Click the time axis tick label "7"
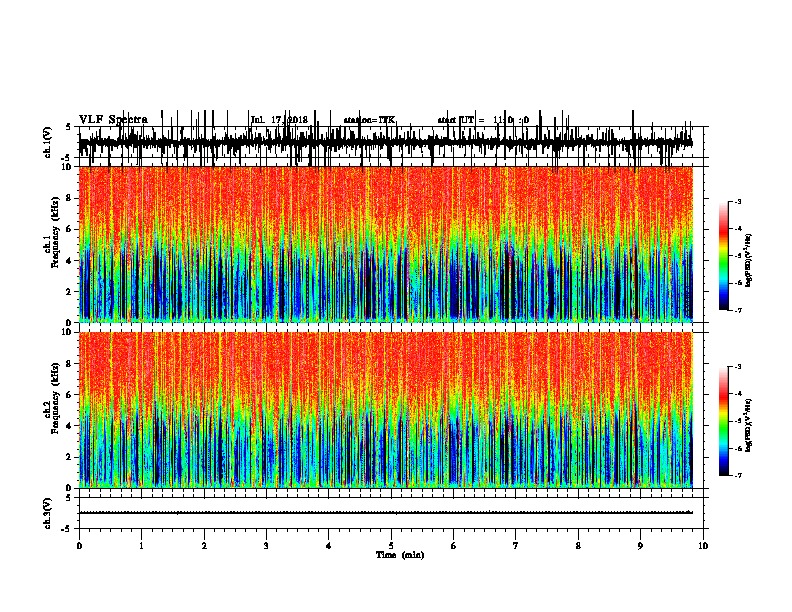Image resolution: width=792 pixels, height=612 pixels. (516, 546)
